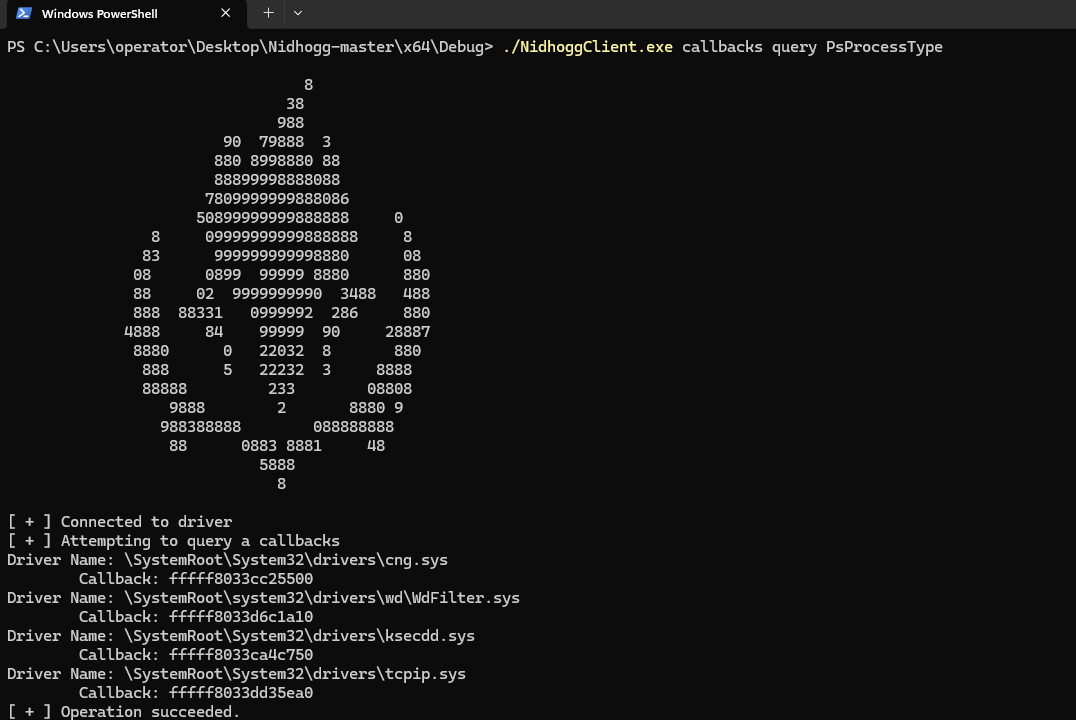This screenshot has height=720, width=1076.
Task: Open a new tab with the plus button
Action: (x=268, y=13)
